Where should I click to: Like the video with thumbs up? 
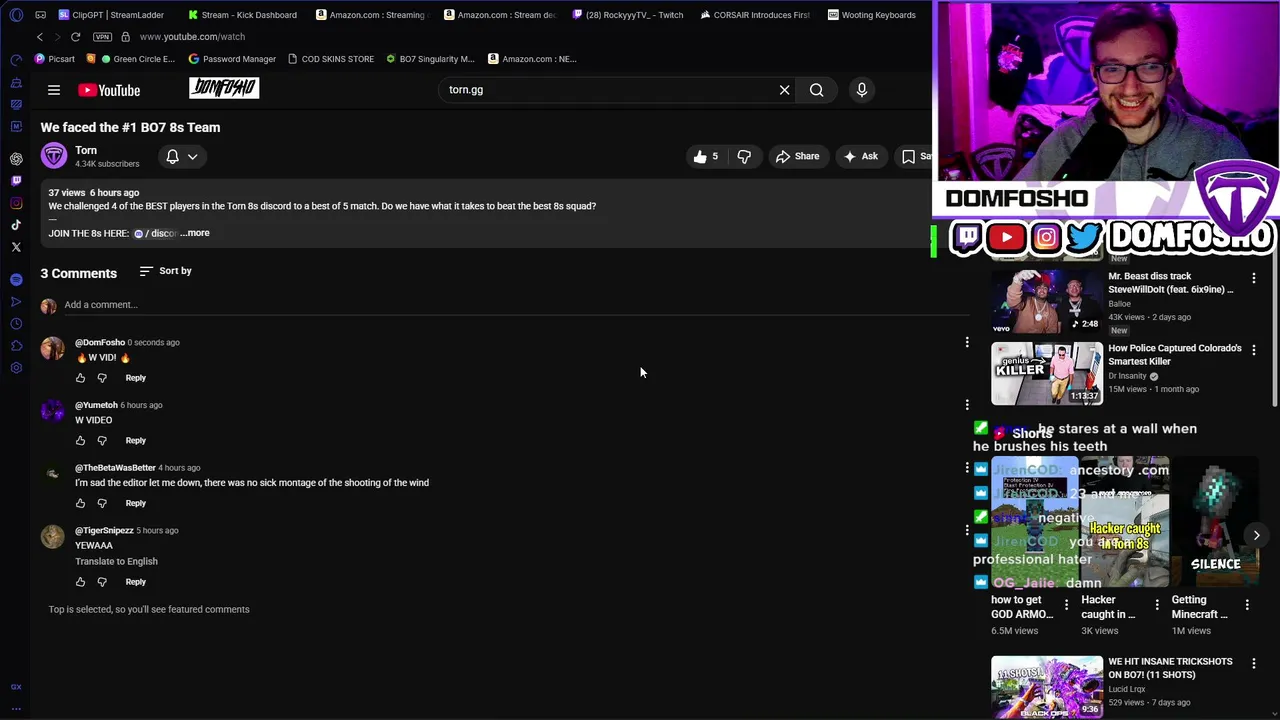pyautogui.click(x=706, y=156)
